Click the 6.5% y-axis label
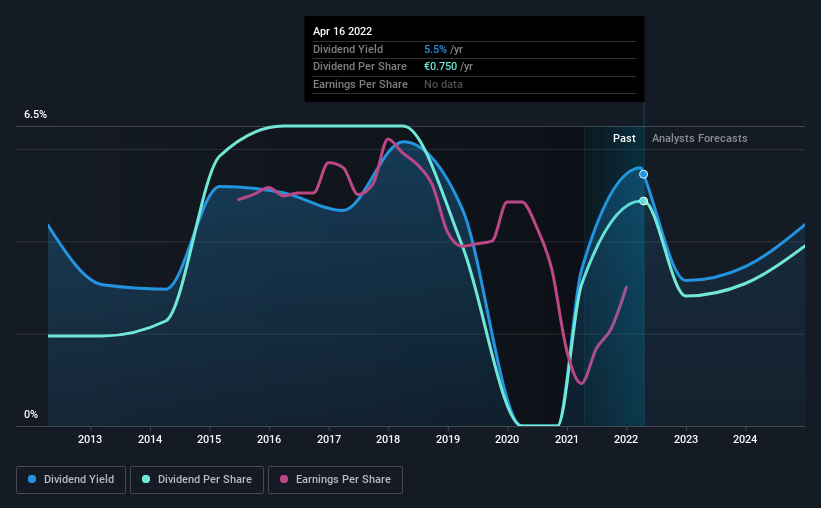This screenshot has width=821, height=508. 36,115
